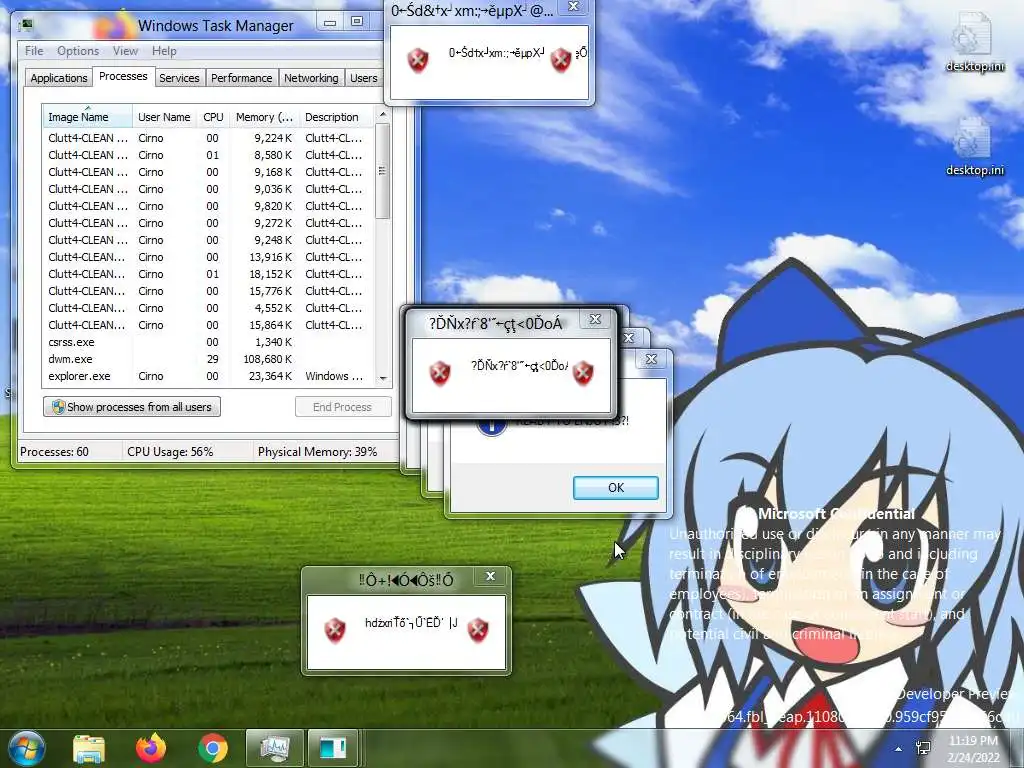Image resolution: width=1024 pixels, height=768 pixels.
Task: Open the Windows Start orb
Action: [x=26, y=748]
